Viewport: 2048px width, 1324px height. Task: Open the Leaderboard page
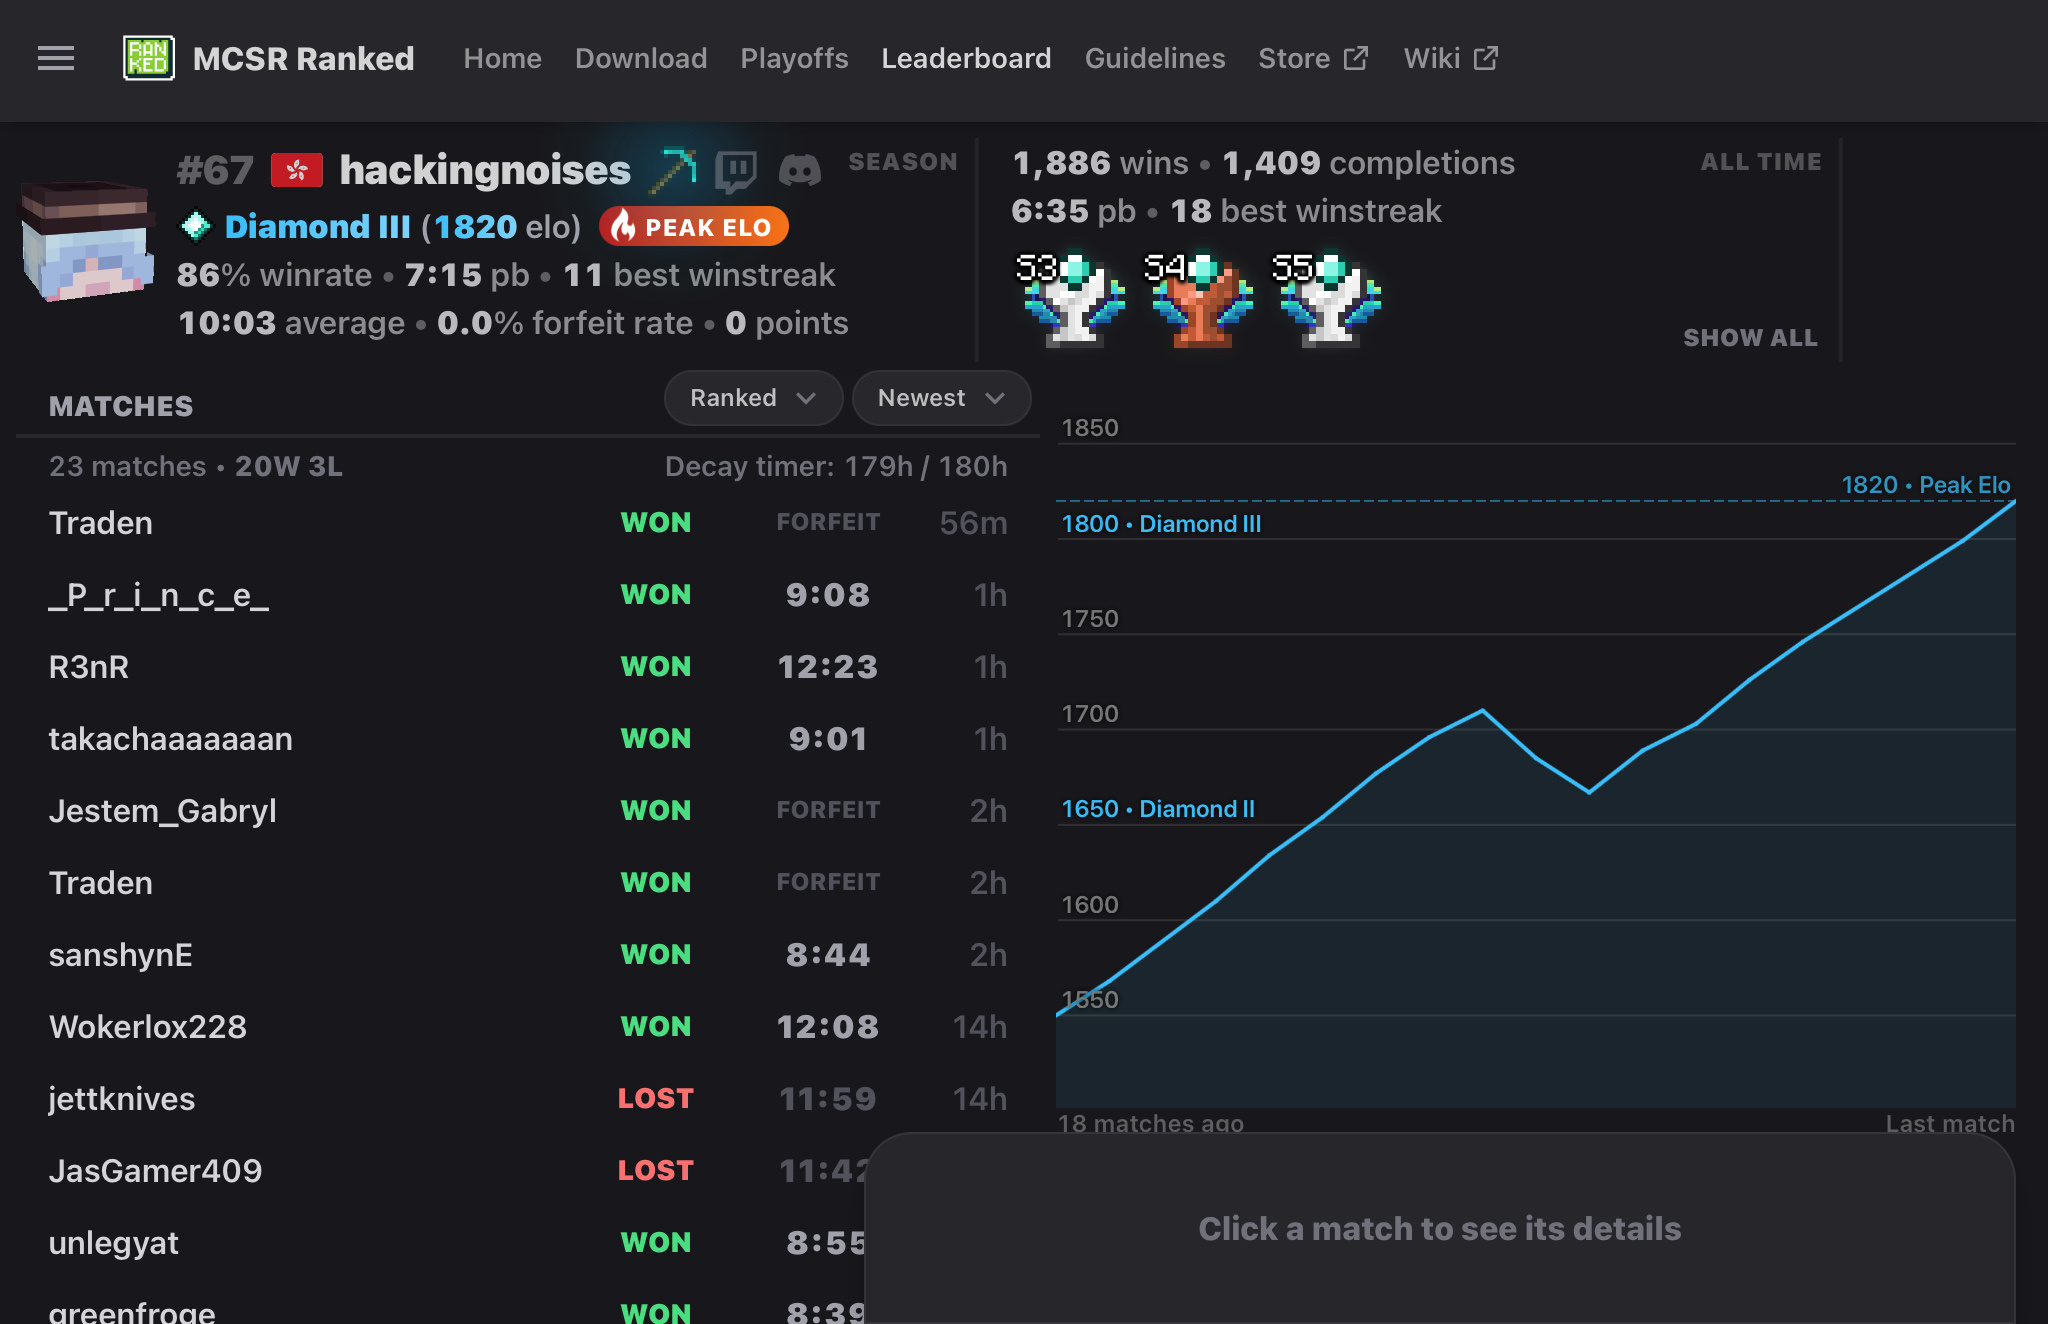(966, 58)
